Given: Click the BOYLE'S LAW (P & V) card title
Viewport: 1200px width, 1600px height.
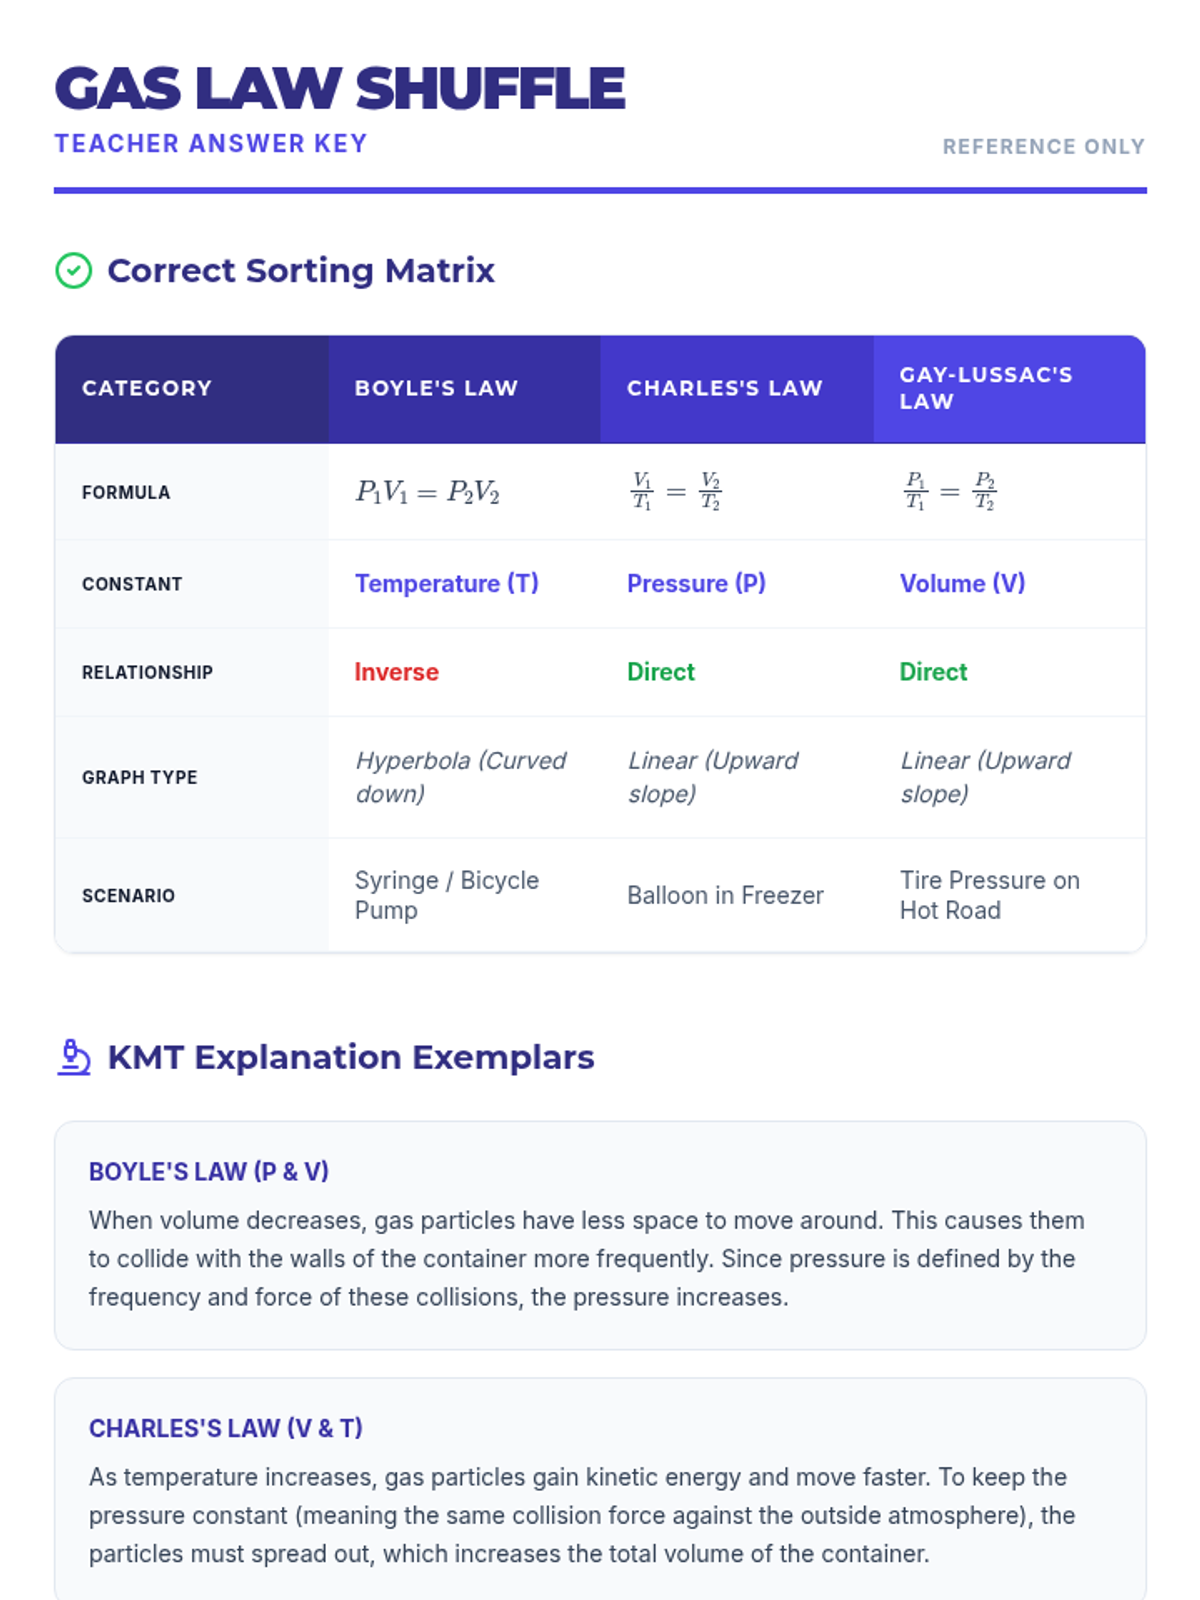Looking at the screenshot, I should pos(209,1171).
